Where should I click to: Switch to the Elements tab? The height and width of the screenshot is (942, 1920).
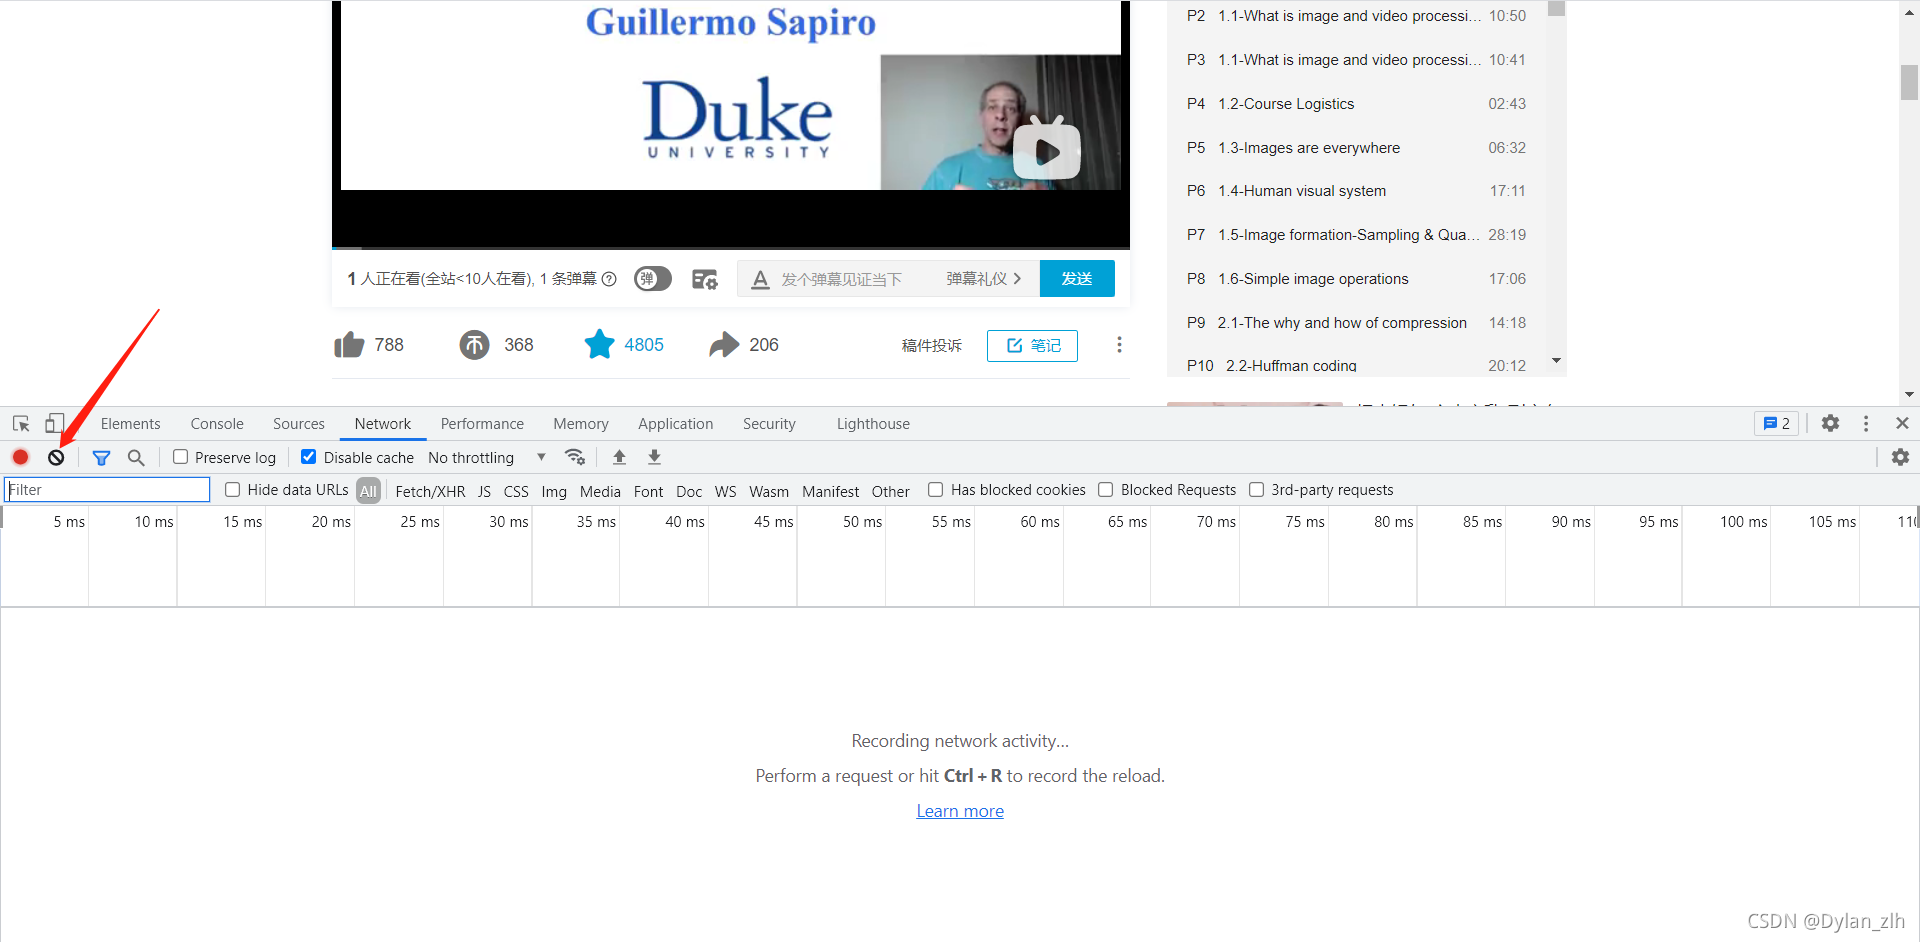coord(130,423)
